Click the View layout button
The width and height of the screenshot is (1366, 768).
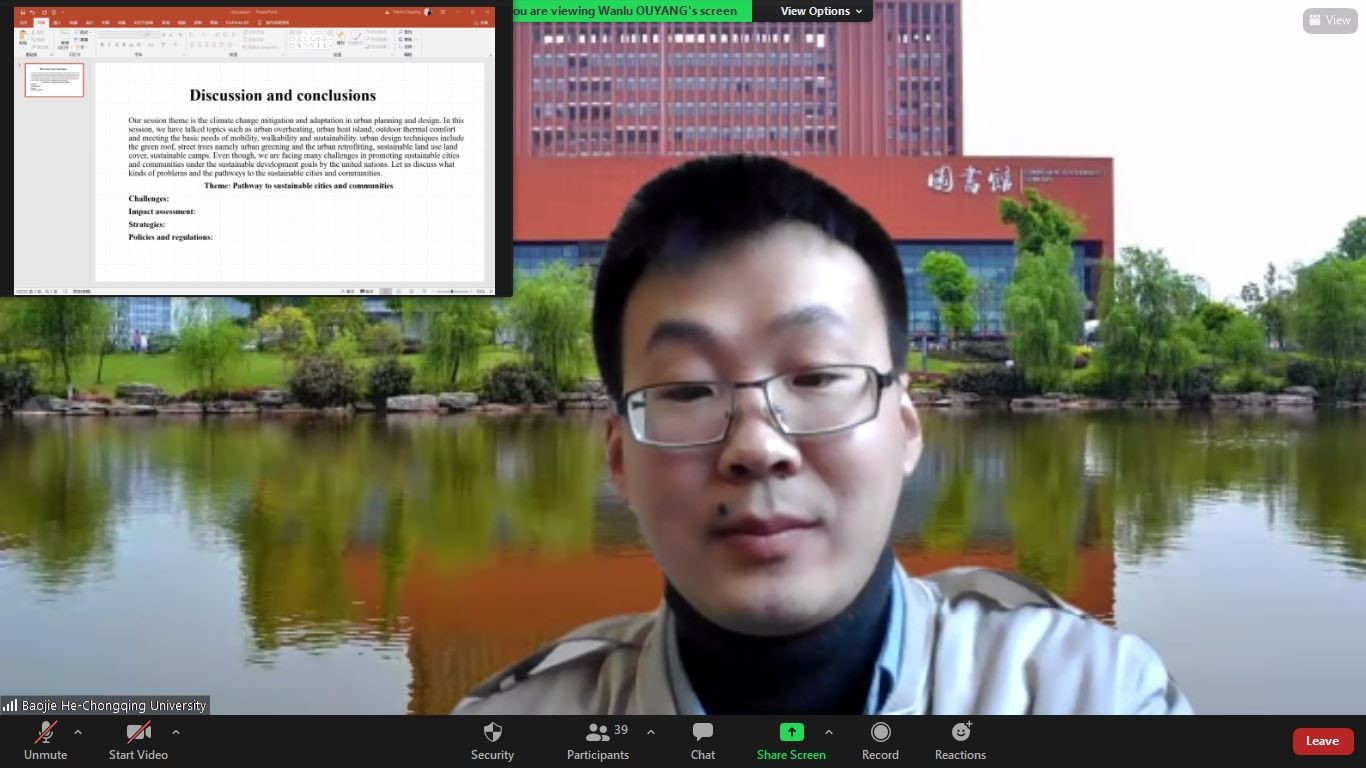pyautogui.click(x=1329, y=20)
